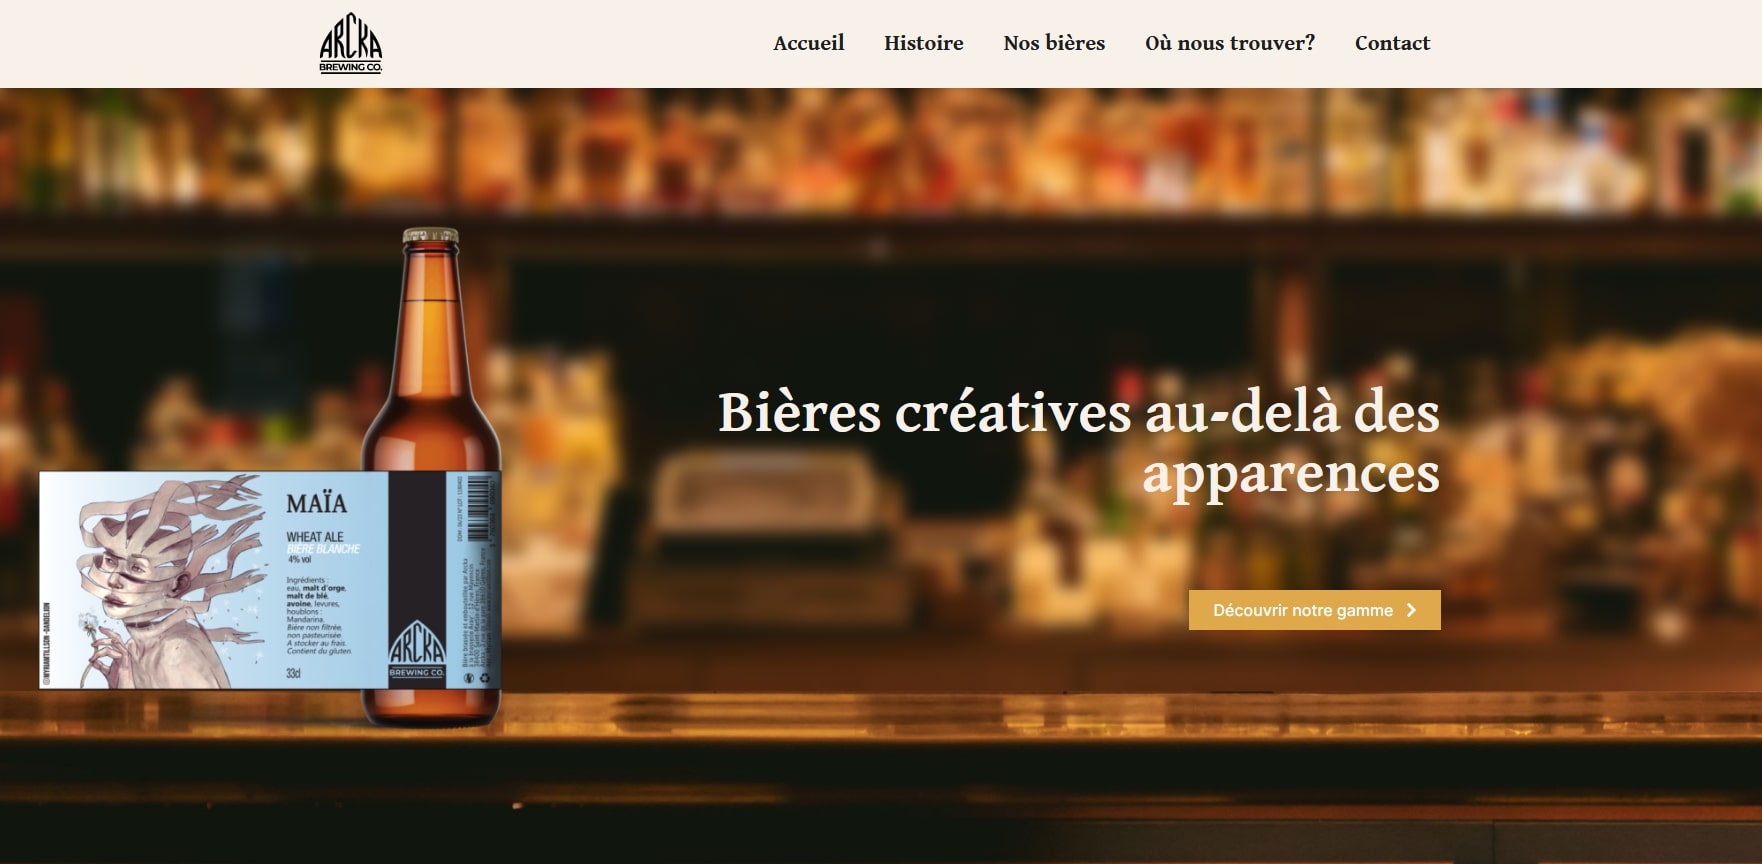Click the chevron arrow in the gold button
This screenshot has height=864, width=1762.
click(x=1411, y=610)
